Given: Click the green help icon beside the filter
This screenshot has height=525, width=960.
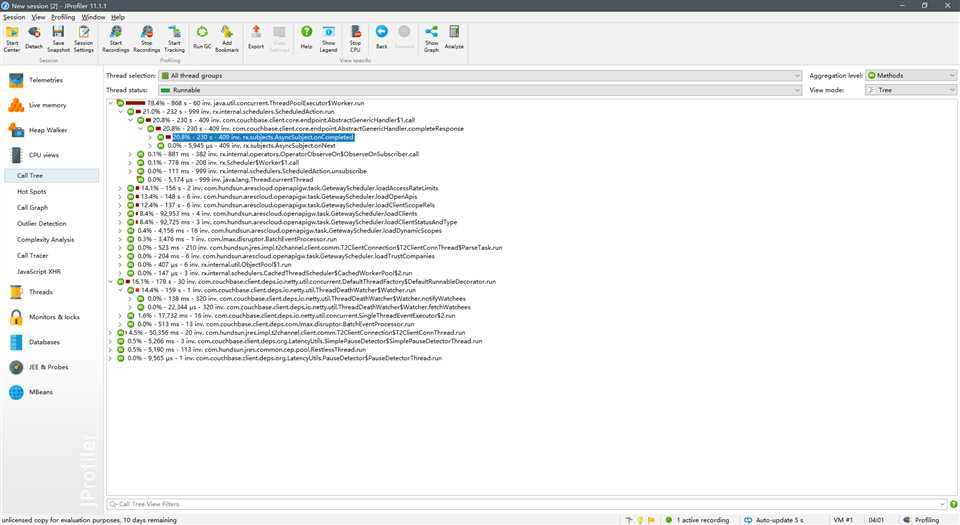Looking at the screenshot, I should pos(953,504).
